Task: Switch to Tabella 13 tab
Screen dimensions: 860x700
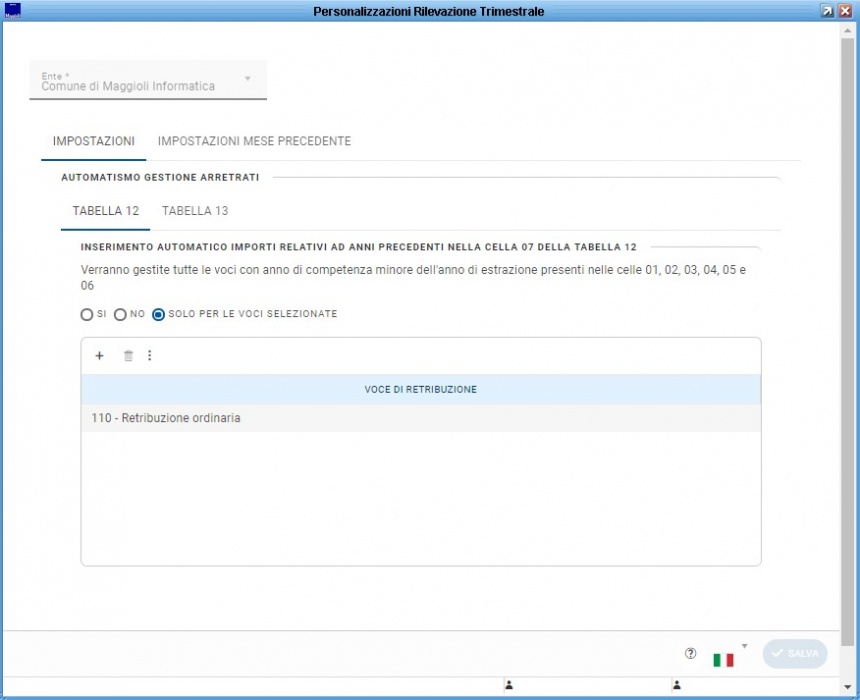Action: pyautogui.click(x=195, y=211)
